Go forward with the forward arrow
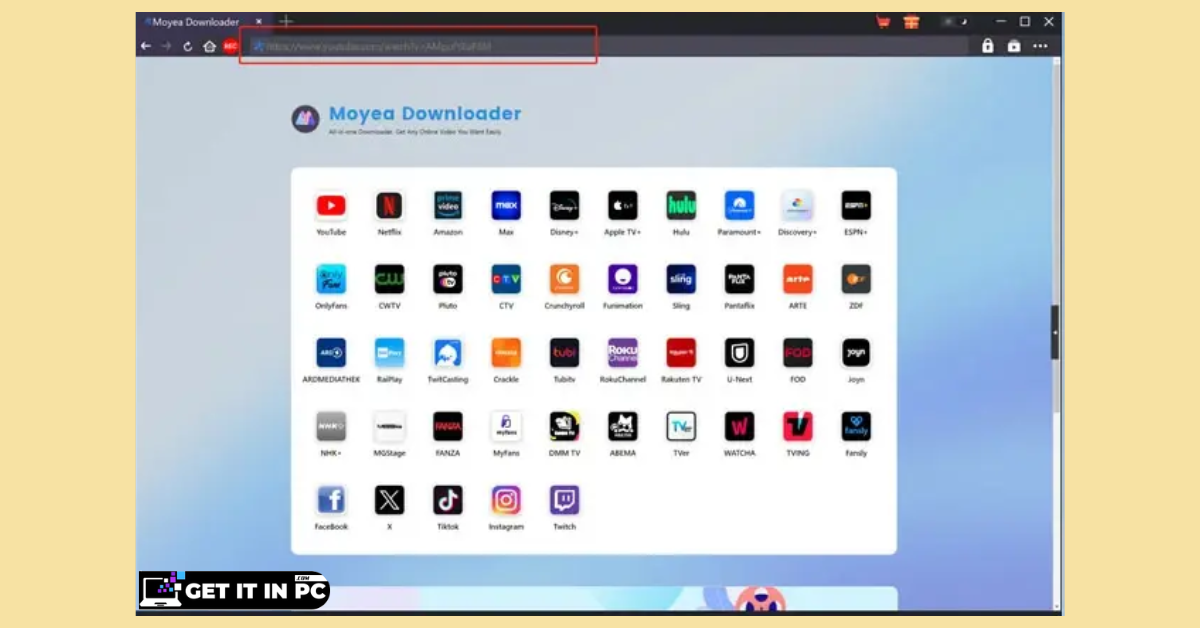 pyautogui.click(x=166, y=46)
